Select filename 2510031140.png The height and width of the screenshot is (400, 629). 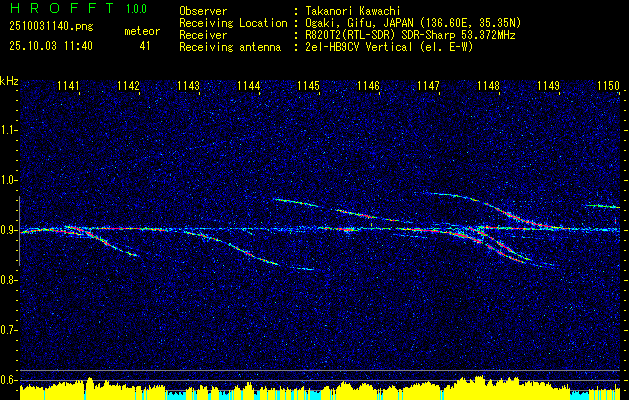[x=51, y=27]
